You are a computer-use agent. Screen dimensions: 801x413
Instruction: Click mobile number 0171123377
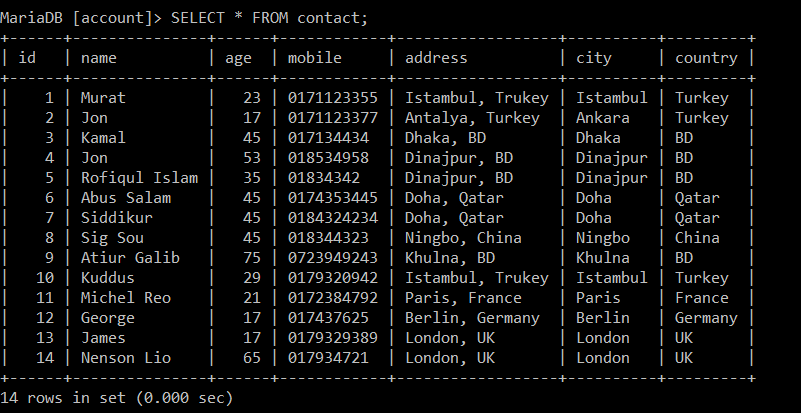point(333,118)
